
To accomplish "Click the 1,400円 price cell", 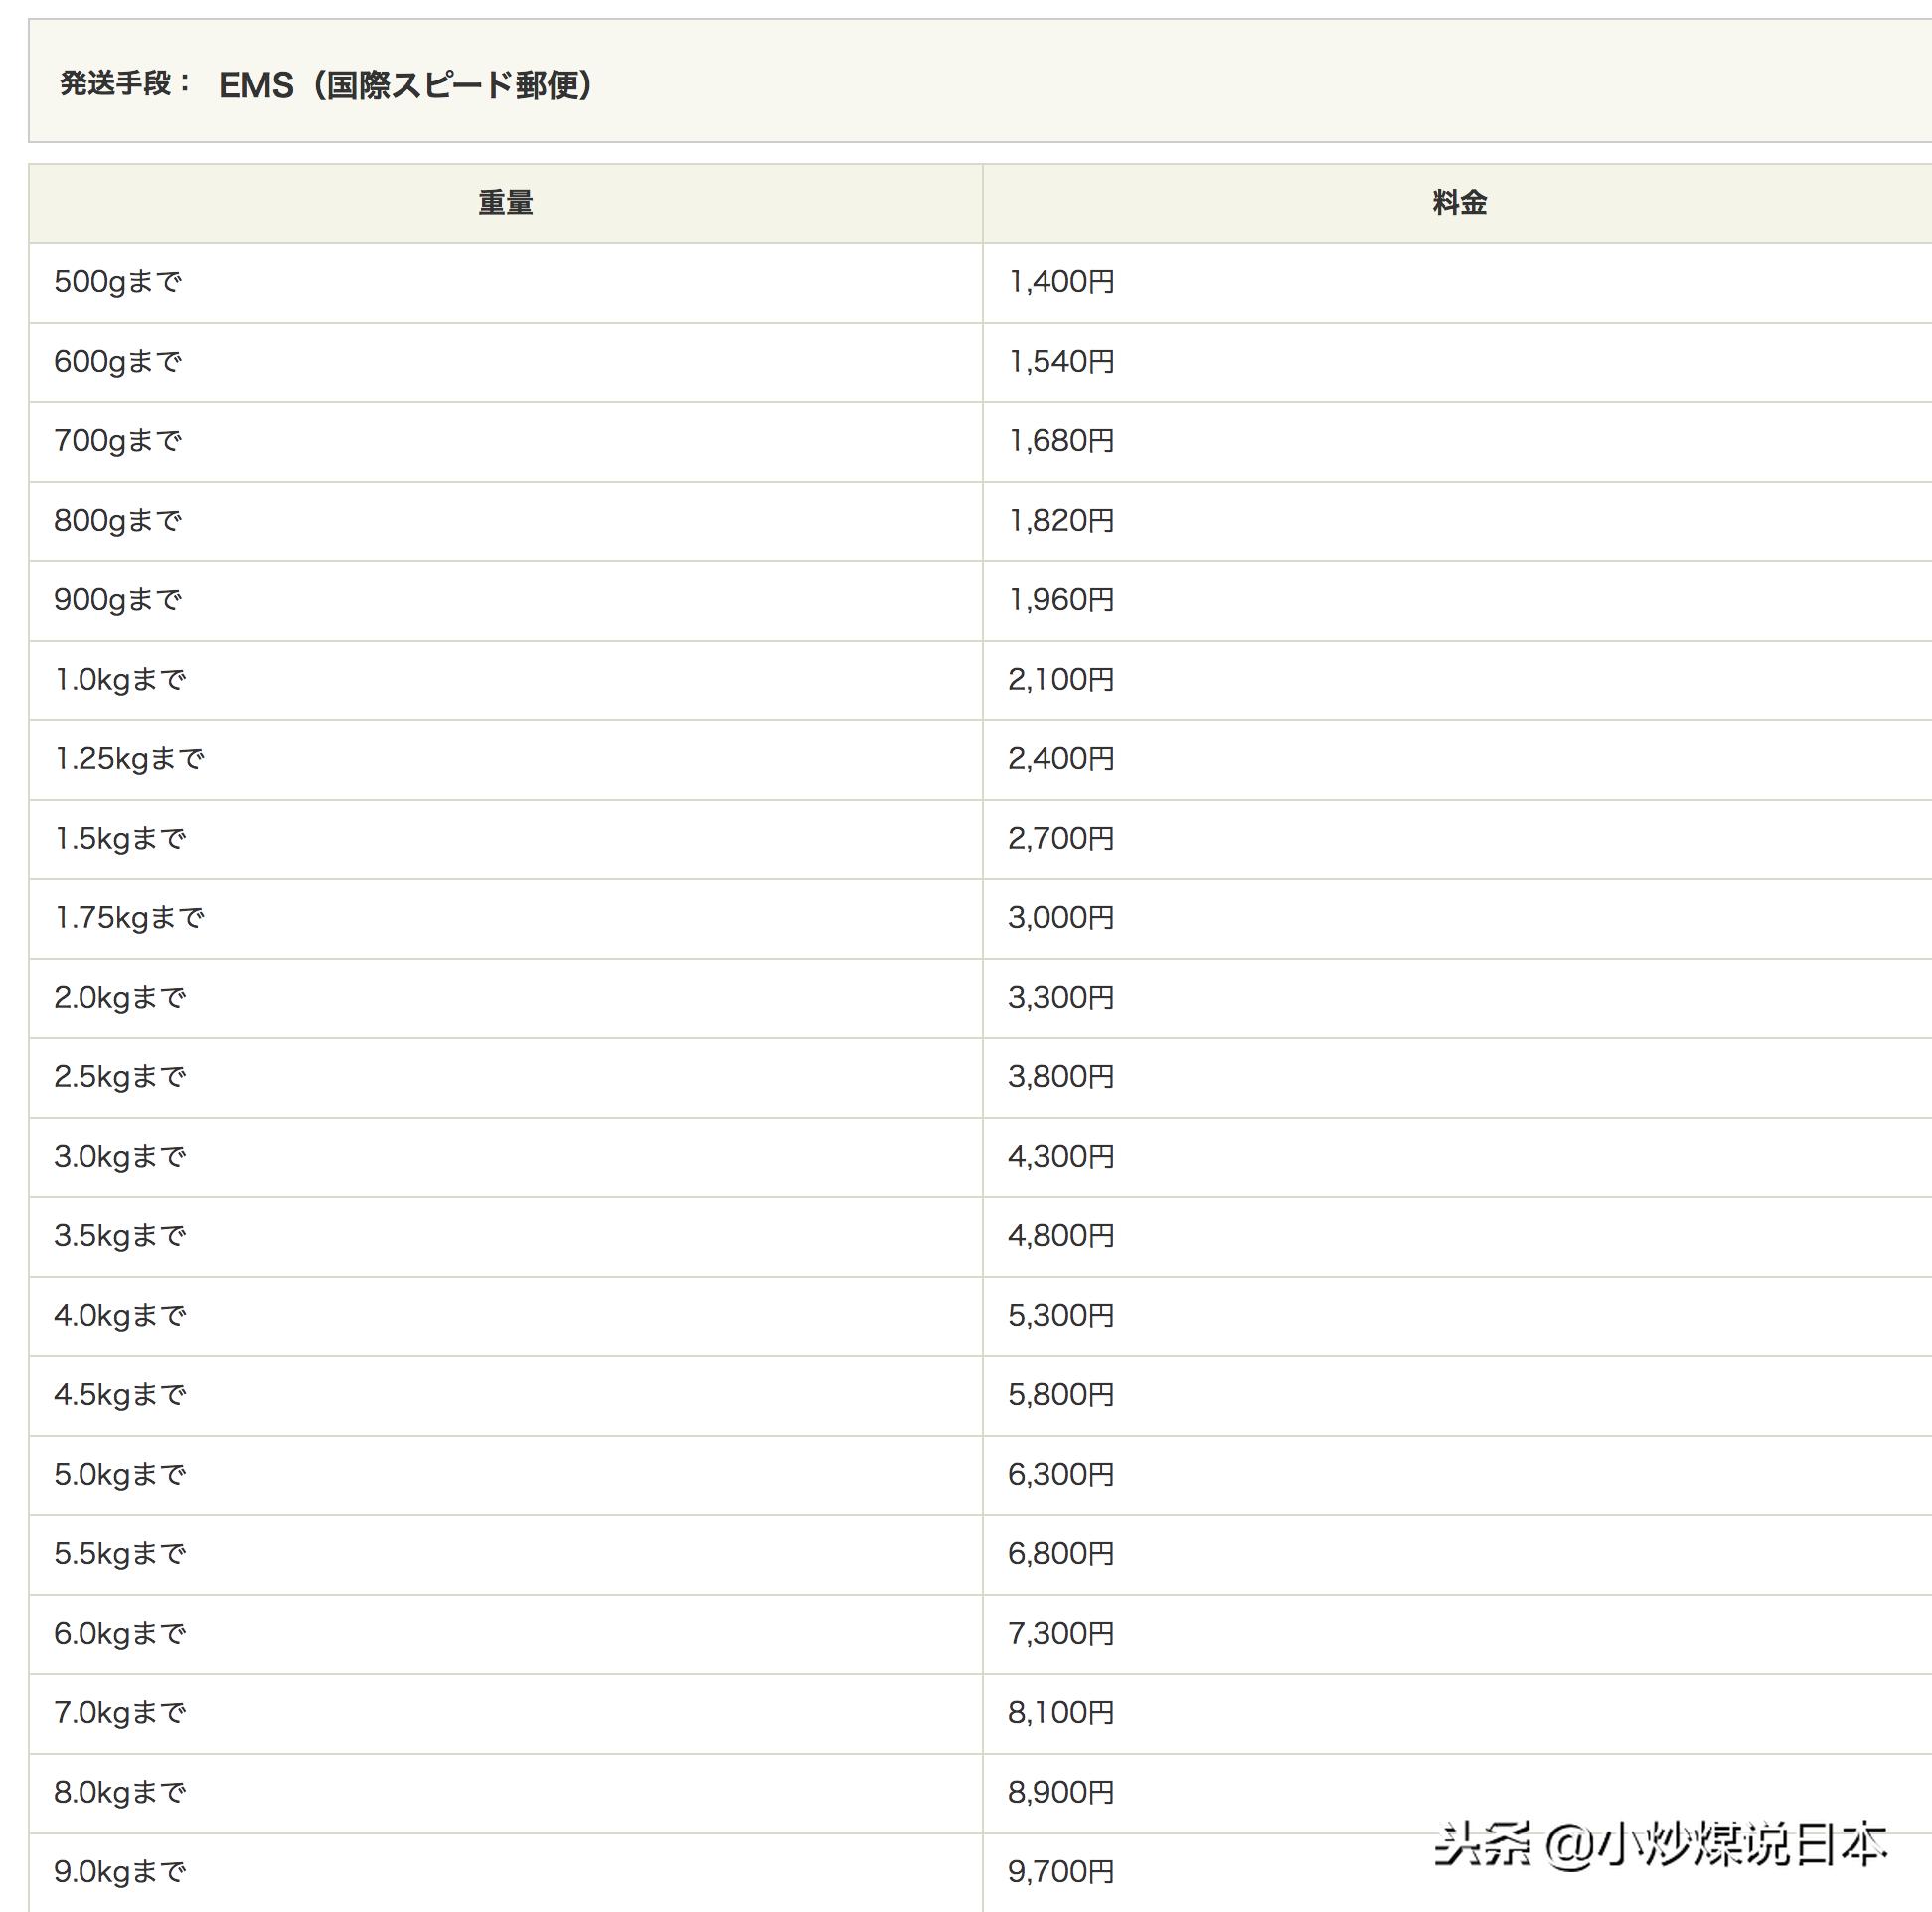I will (1063, 282).
